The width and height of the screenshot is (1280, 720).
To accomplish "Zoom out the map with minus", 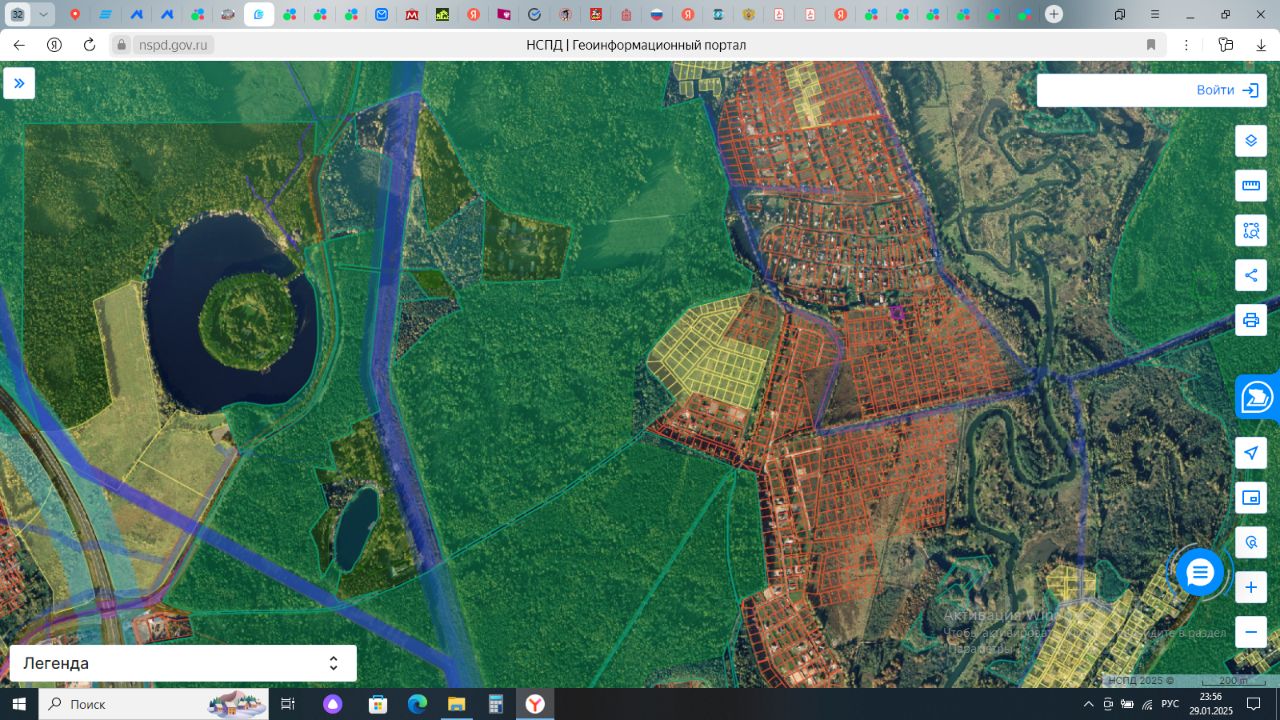I will pyautogui.click(x=1250, y=632).
